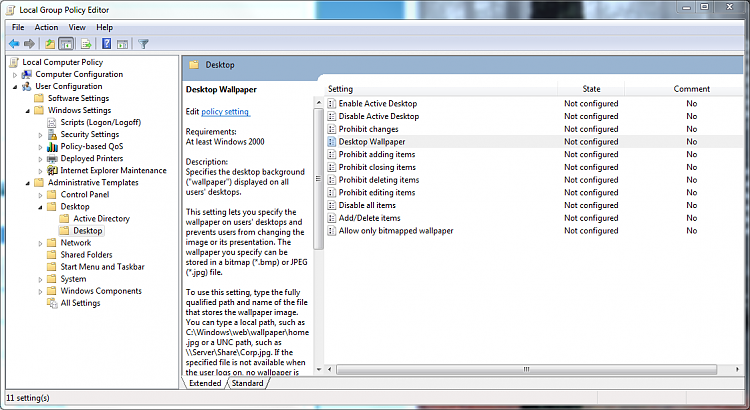This screenshot has height=410, width=750.
Task: Click the Desktop Wallpaper policy icon
Action: (331, 142)
